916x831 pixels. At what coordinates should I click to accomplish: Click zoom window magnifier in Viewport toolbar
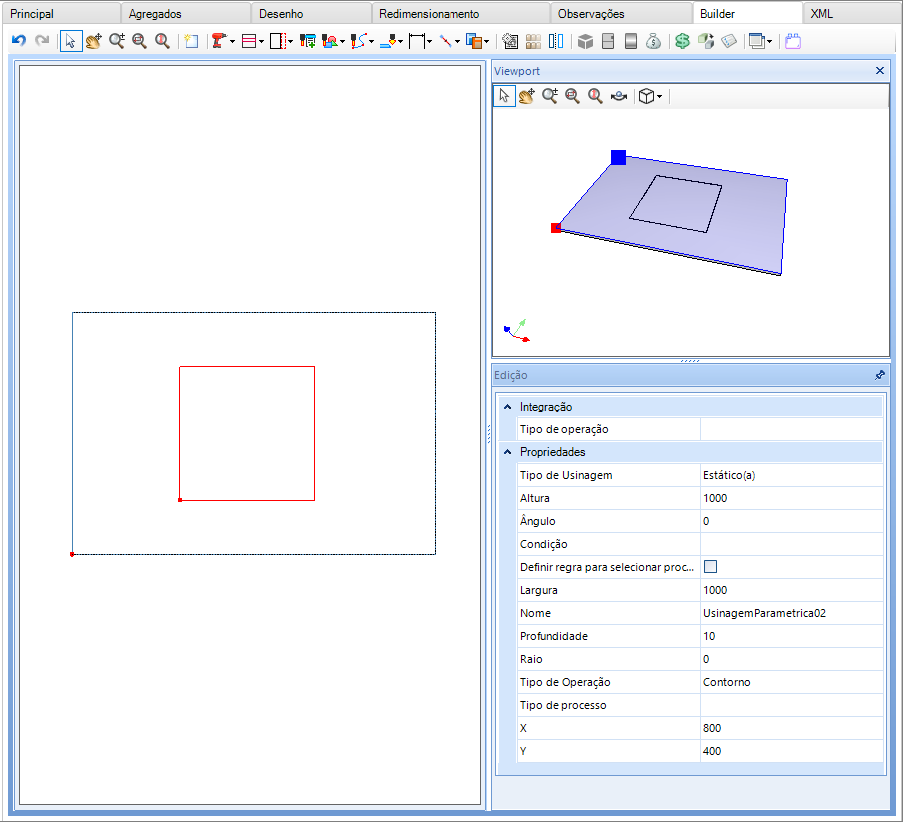[573, 96]
